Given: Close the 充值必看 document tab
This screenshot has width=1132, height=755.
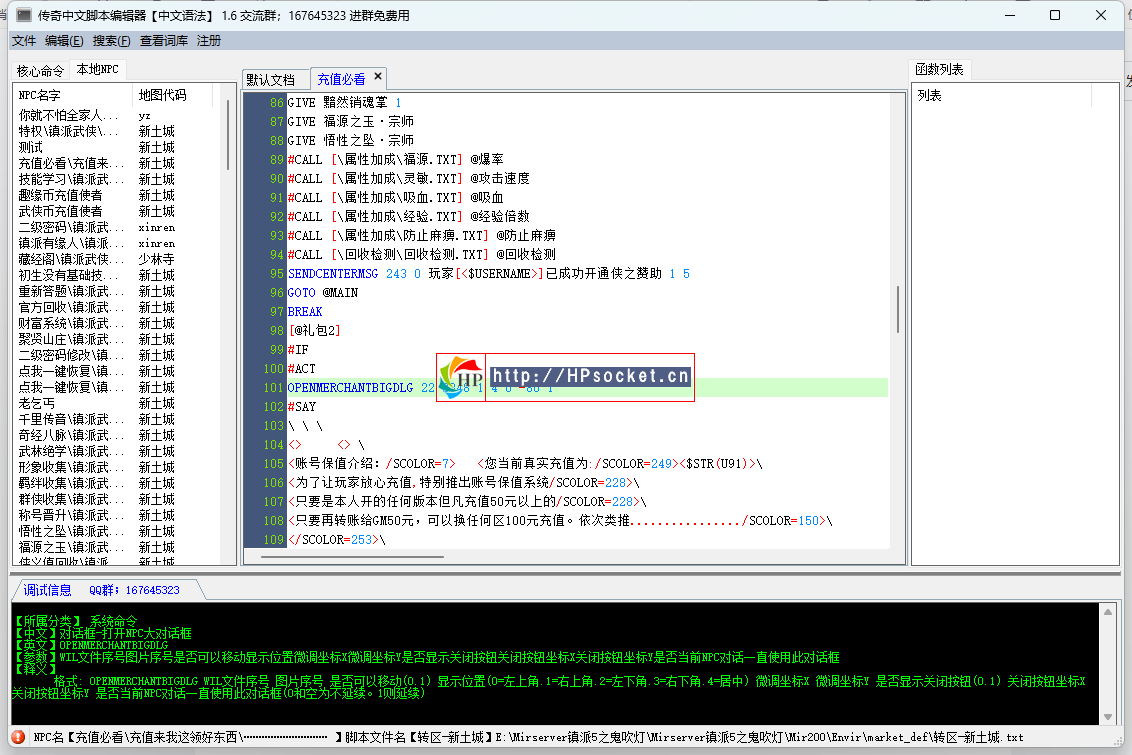Looking at the screenshot, I should [x=378, y=77].
